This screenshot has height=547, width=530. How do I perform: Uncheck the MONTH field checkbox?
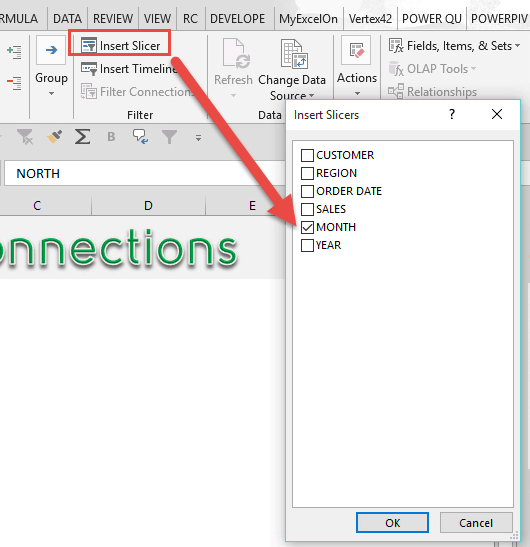tap(307, 227)
